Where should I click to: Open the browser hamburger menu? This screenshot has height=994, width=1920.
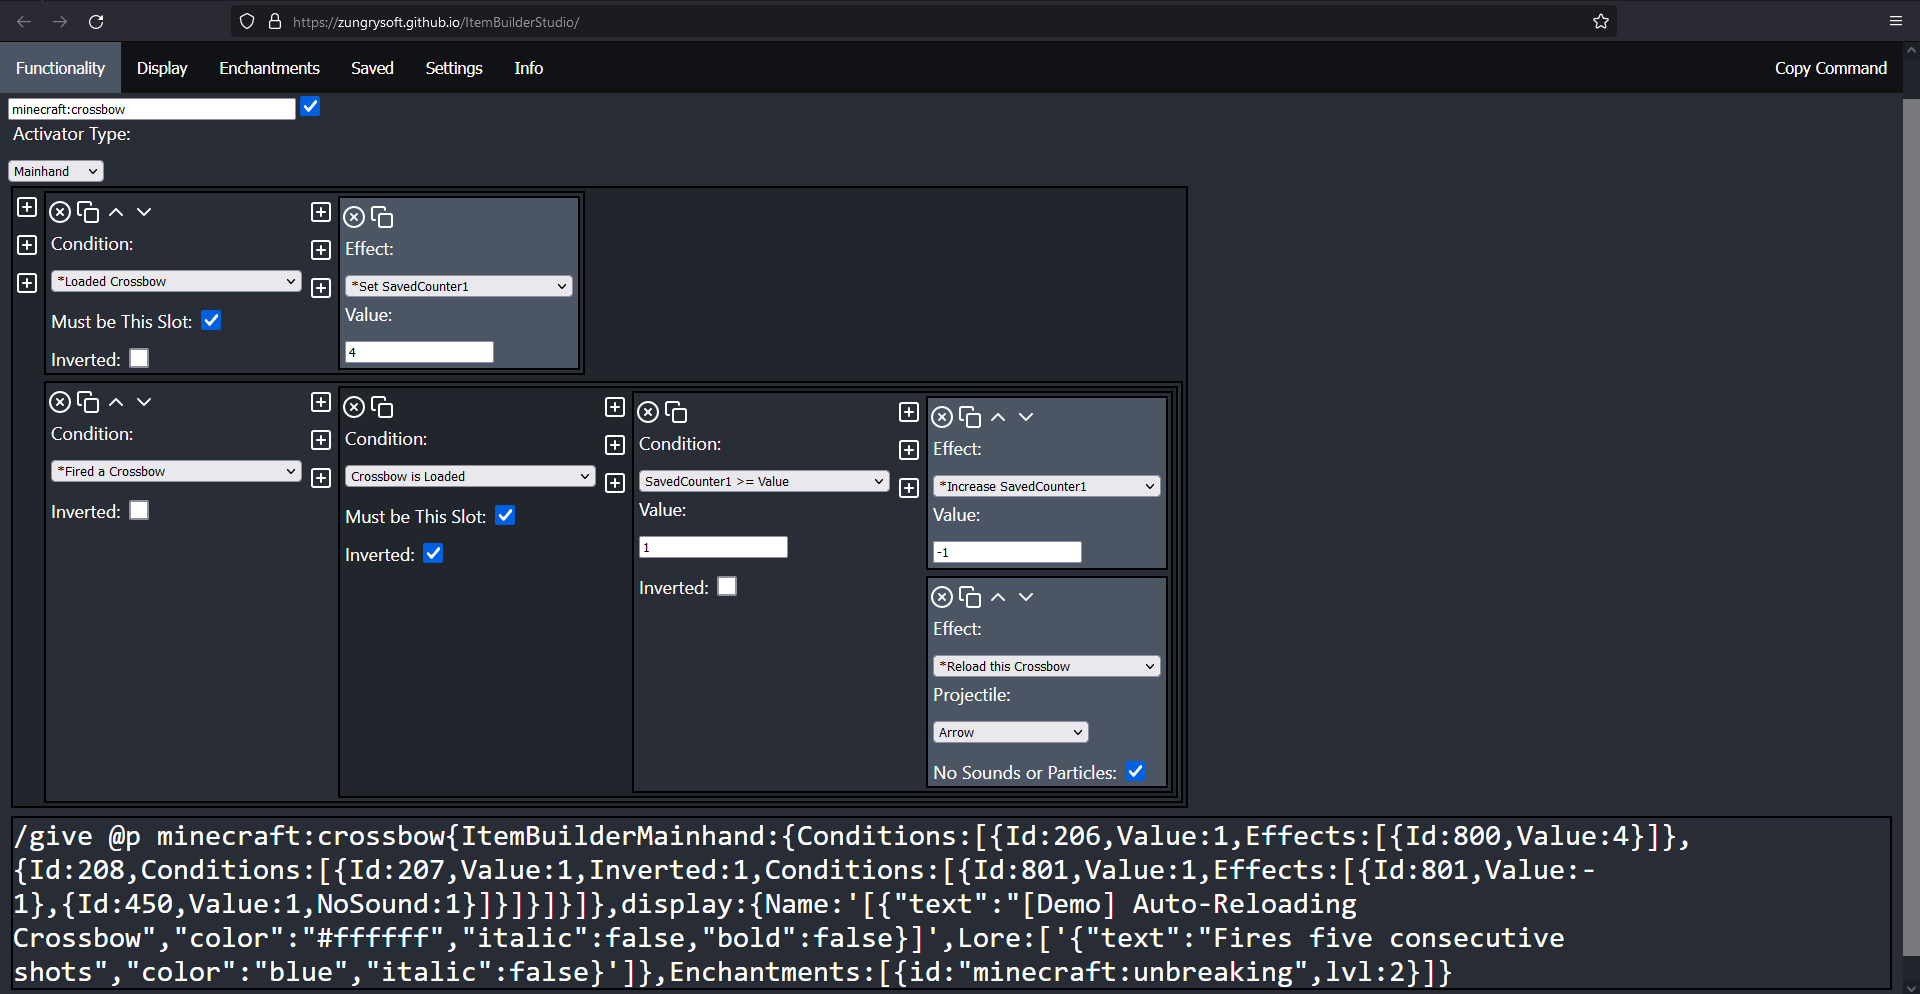[1895, 22]
